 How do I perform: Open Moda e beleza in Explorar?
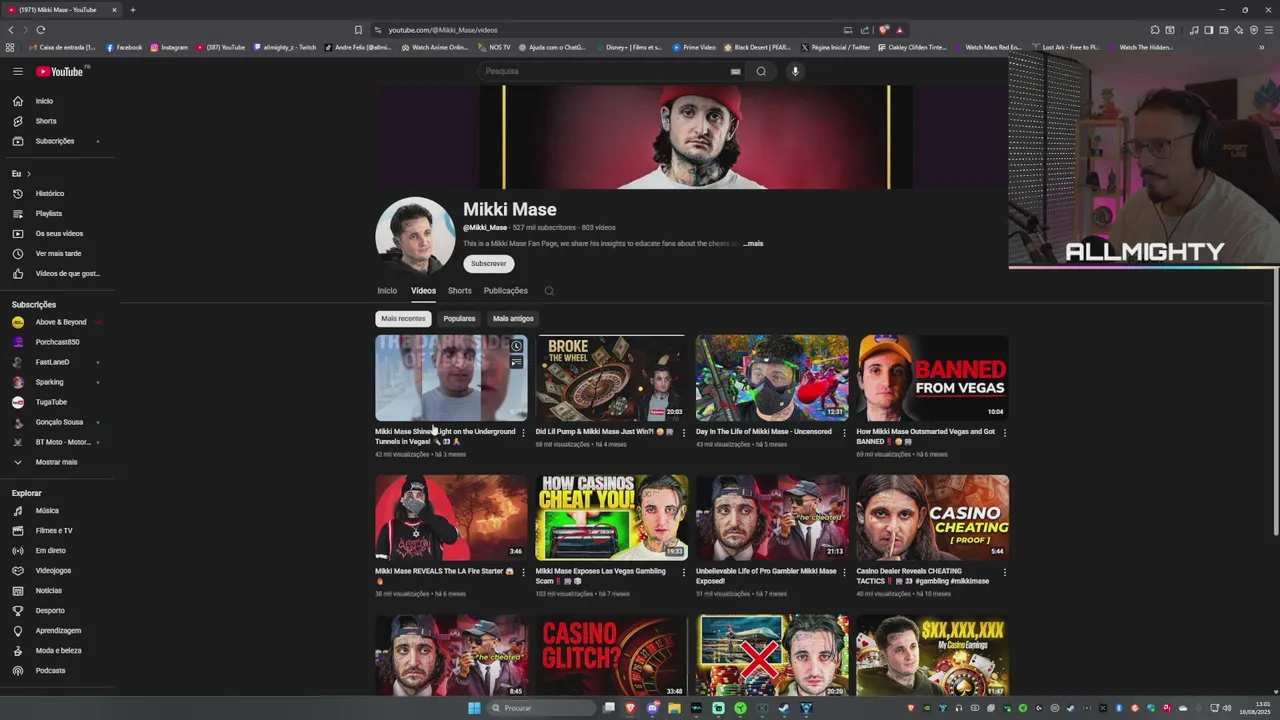(x=58, y=650)
